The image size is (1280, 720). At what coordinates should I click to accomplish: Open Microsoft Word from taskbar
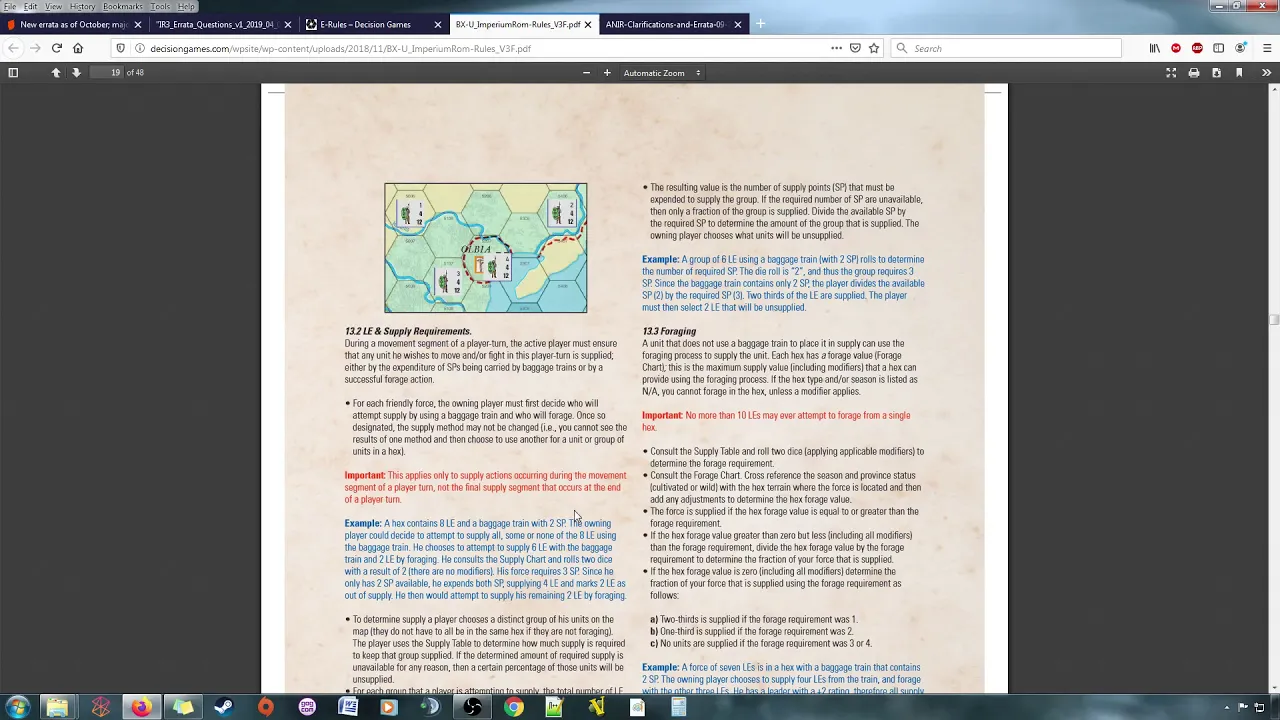click(x=348, y=707)
